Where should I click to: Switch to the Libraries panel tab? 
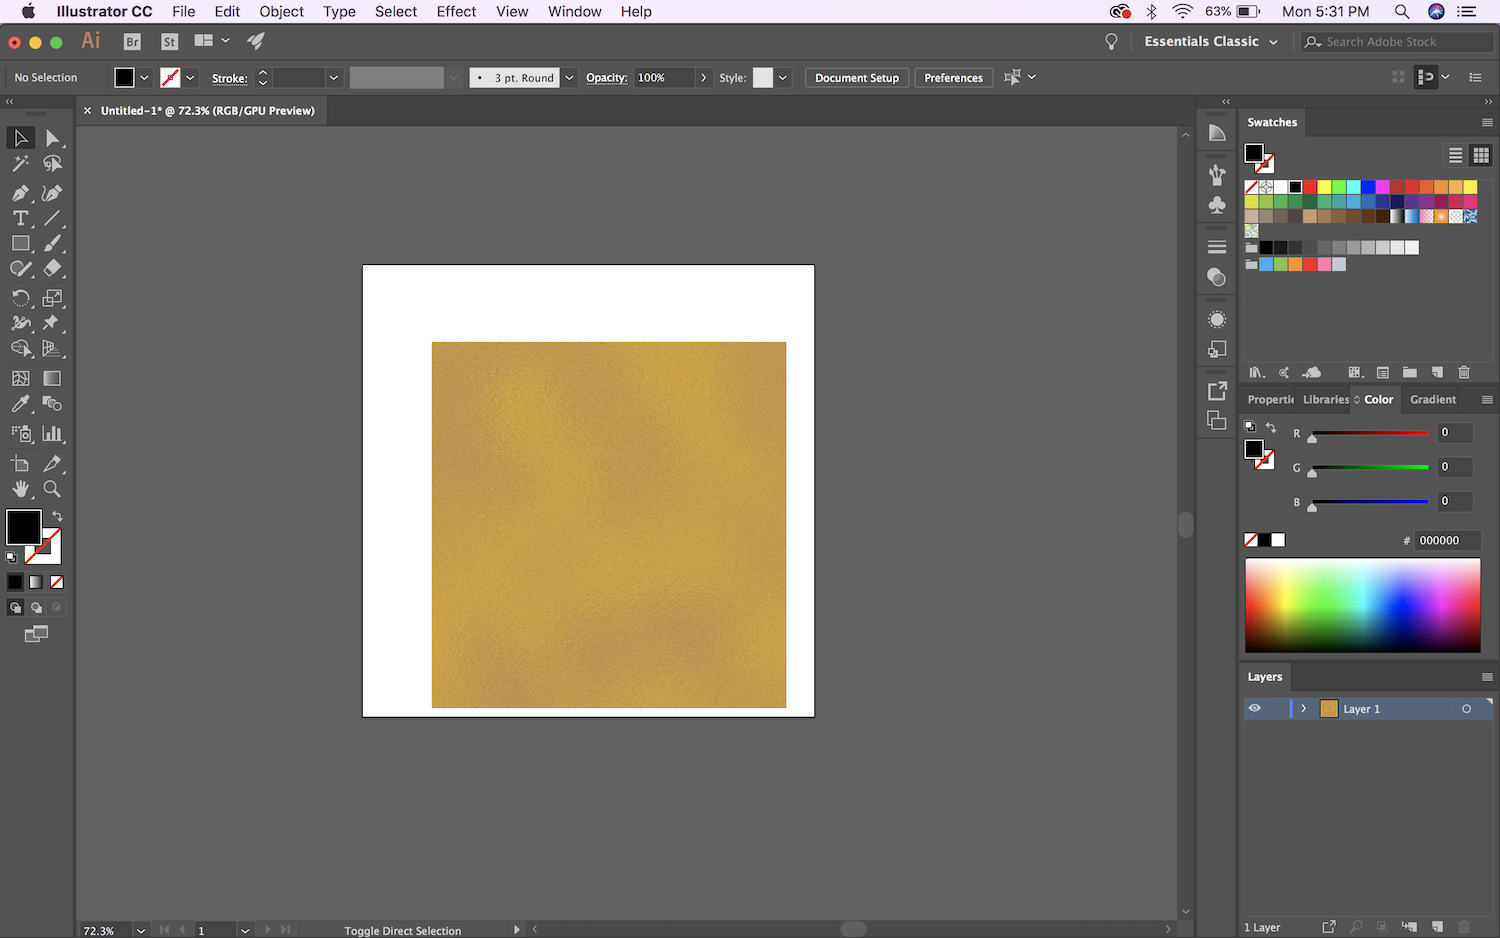[1326, 399]
